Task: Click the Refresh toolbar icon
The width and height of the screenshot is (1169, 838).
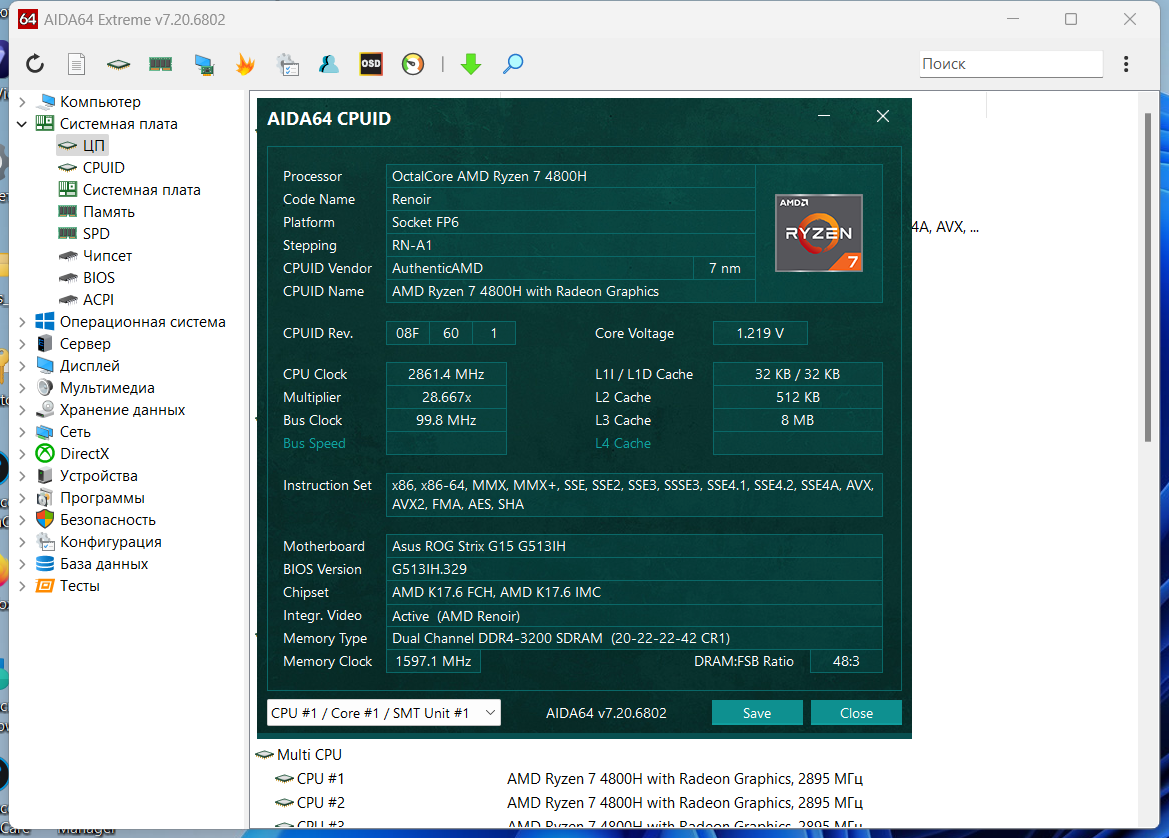Action: (35, 64)
